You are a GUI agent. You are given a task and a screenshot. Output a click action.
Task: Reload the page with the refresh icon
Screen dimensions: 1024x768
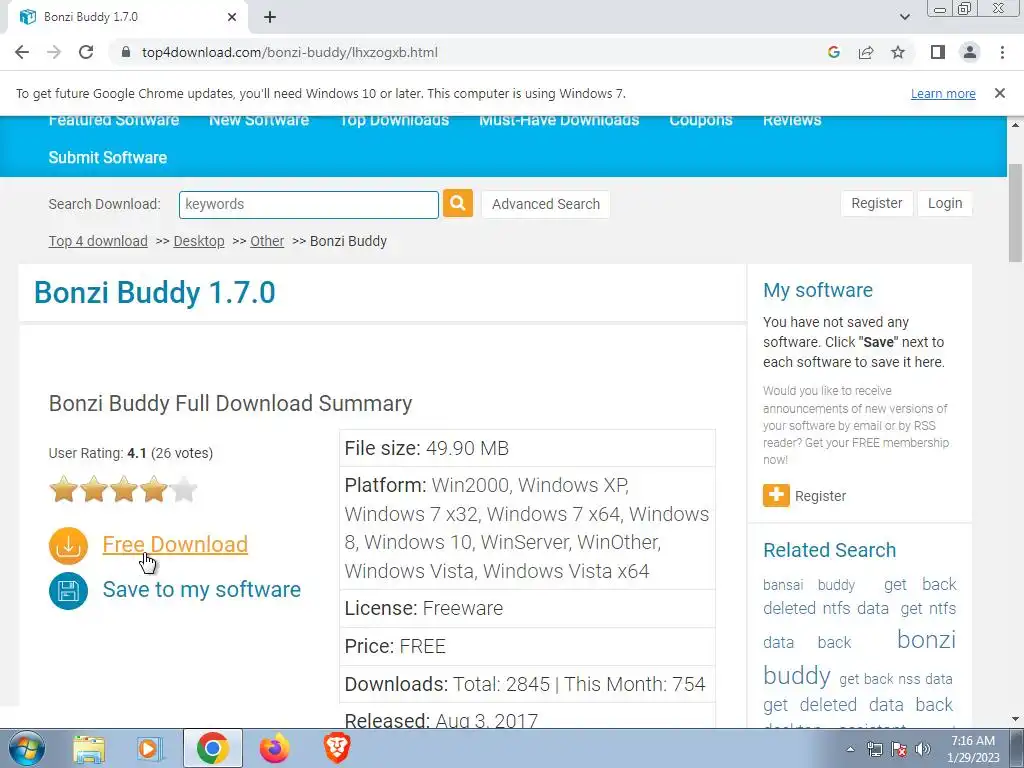(x=86, y=52)
